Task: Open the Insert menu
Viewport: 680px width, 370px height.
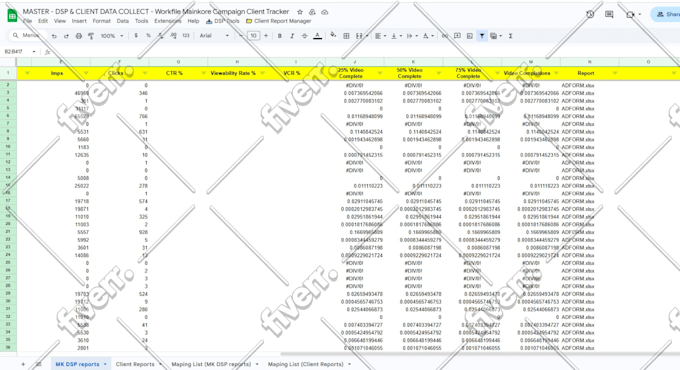Action: pyautogui.click(x=79, y=21)
